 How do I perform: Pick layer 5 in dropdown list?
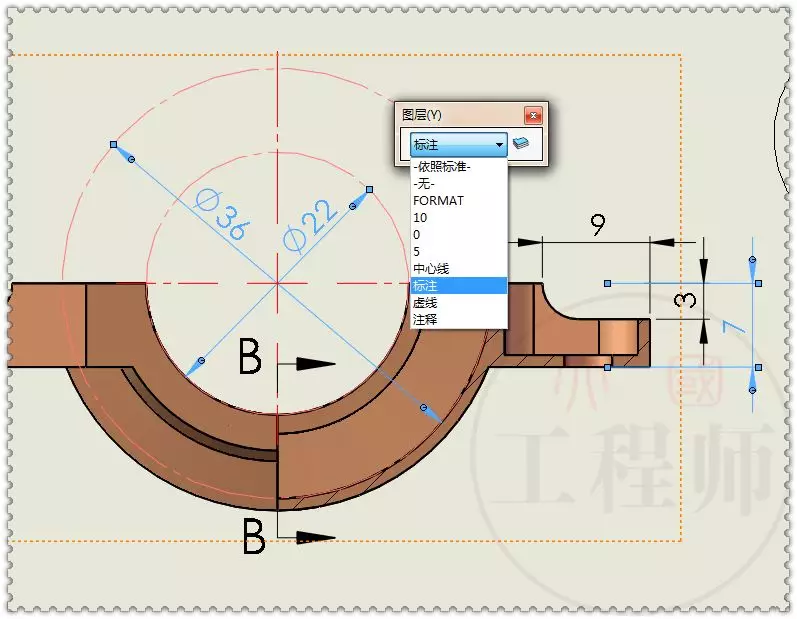[459, 252]
